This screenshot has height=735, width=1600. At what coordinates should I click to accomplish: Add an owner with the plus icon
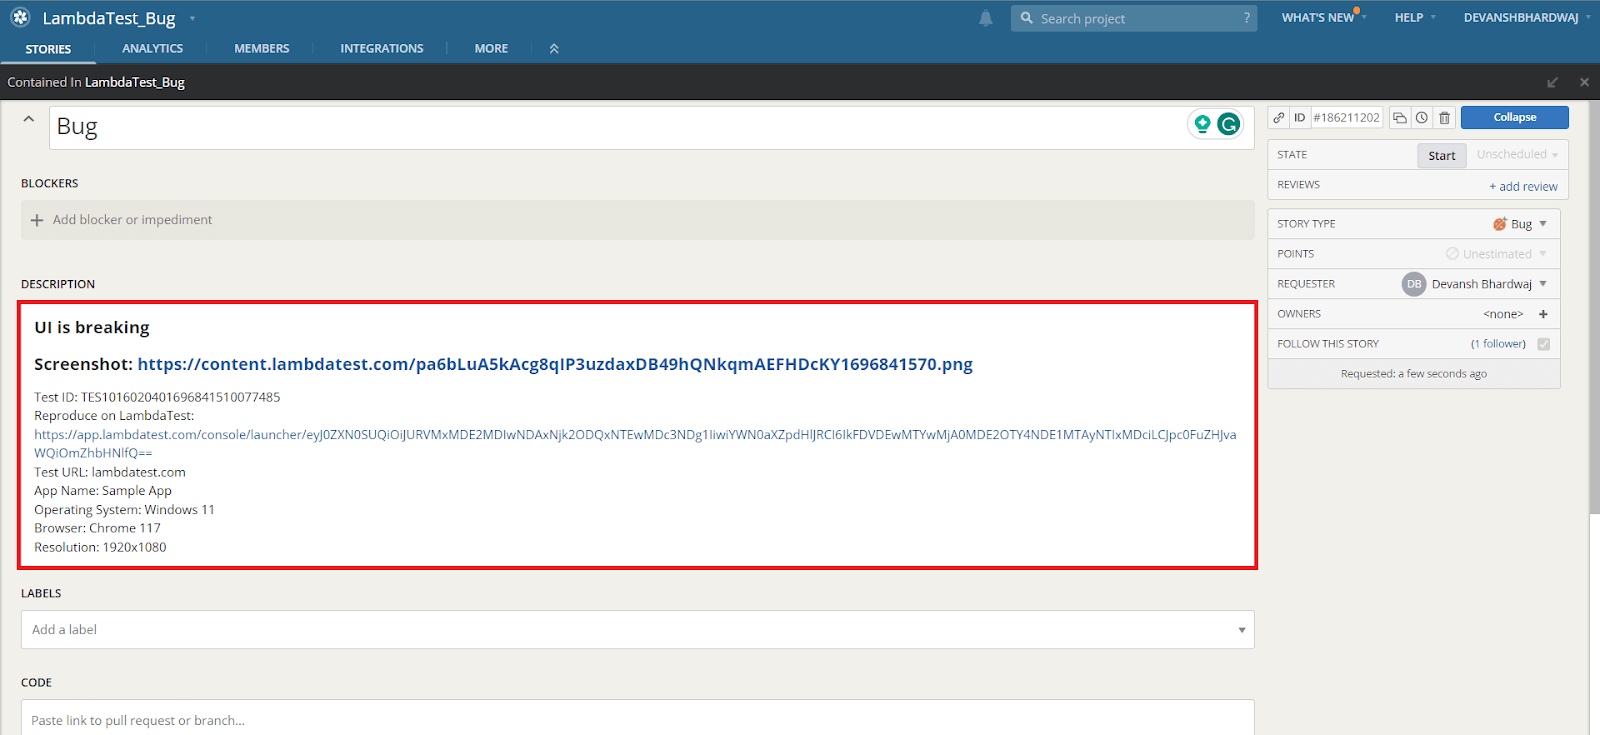(1543, 314)
